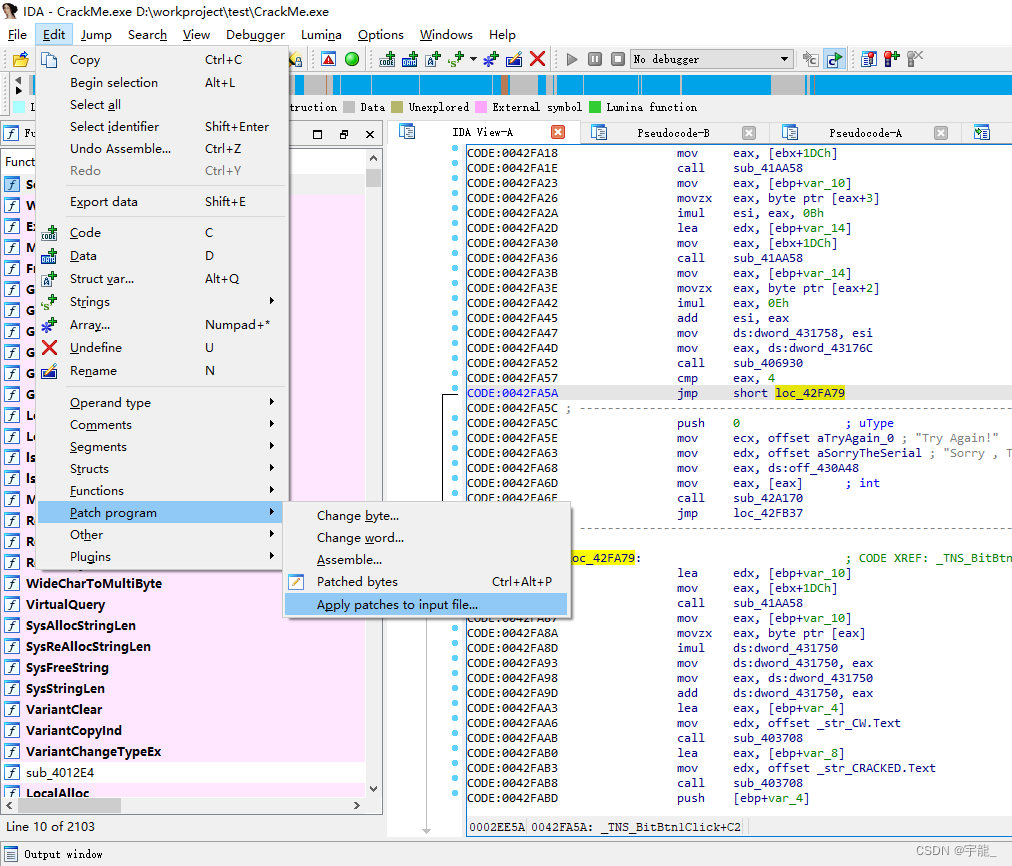1012x866 pixels.
Task: Open the Debugger menu
Action: point(256,35)
